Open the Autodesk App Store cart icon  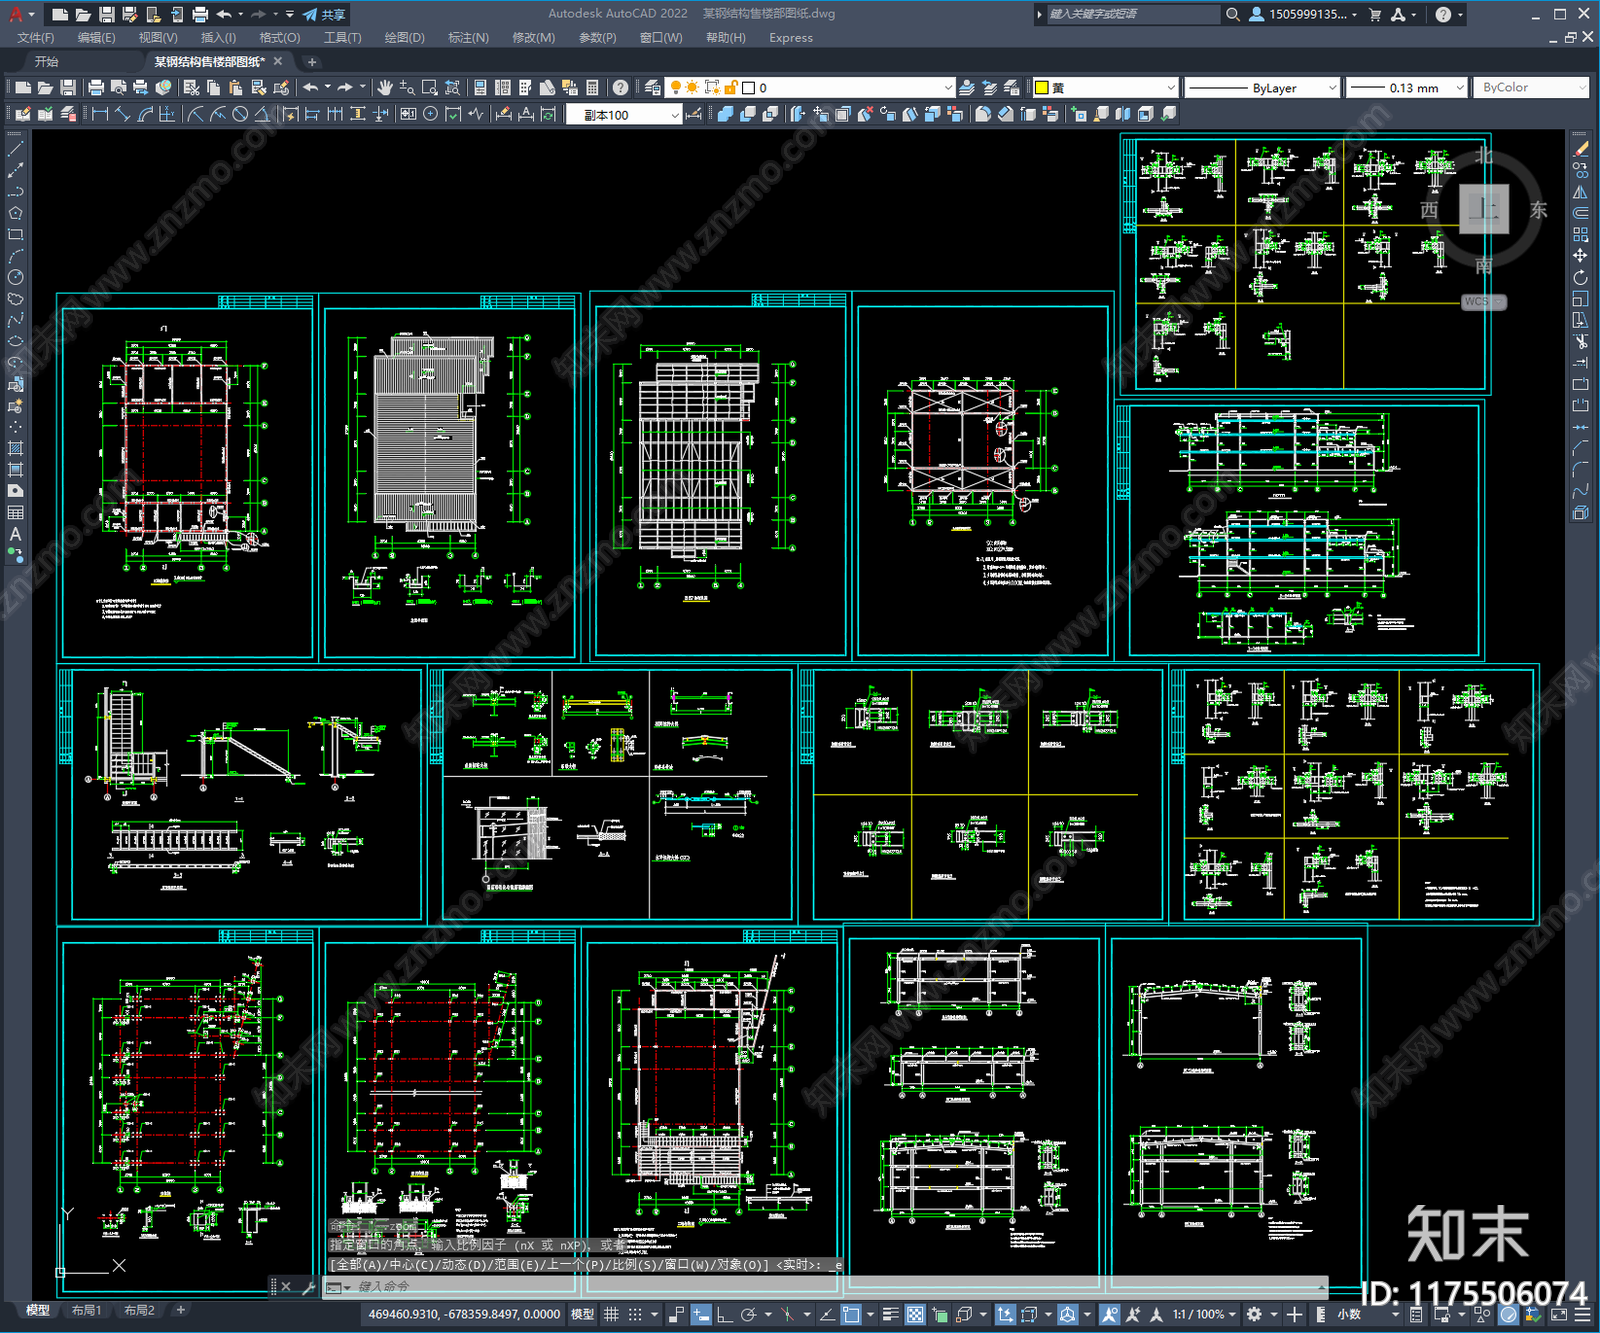pos(1375,14)
